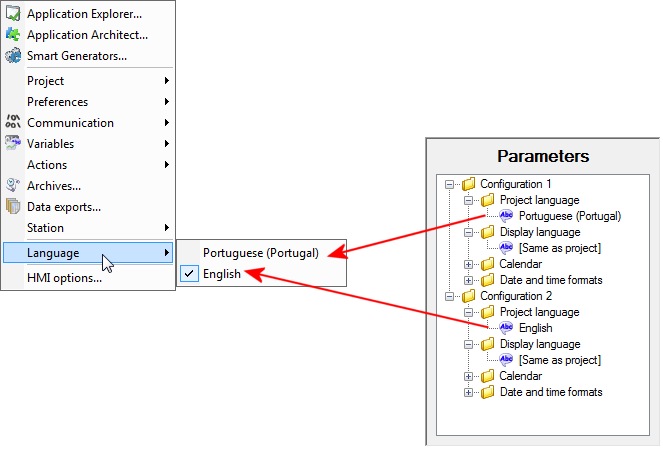This screenshot has width=663, height=449.
Task: Select [Same as project] text under Configuration 1
Action: click(x=560, y=248)
